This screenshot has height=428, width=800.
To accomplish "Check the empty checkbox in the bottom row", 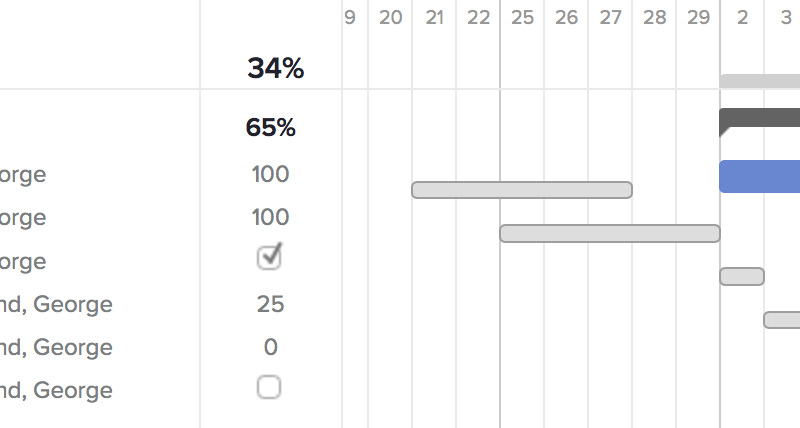I will click(x=269, y=387).
